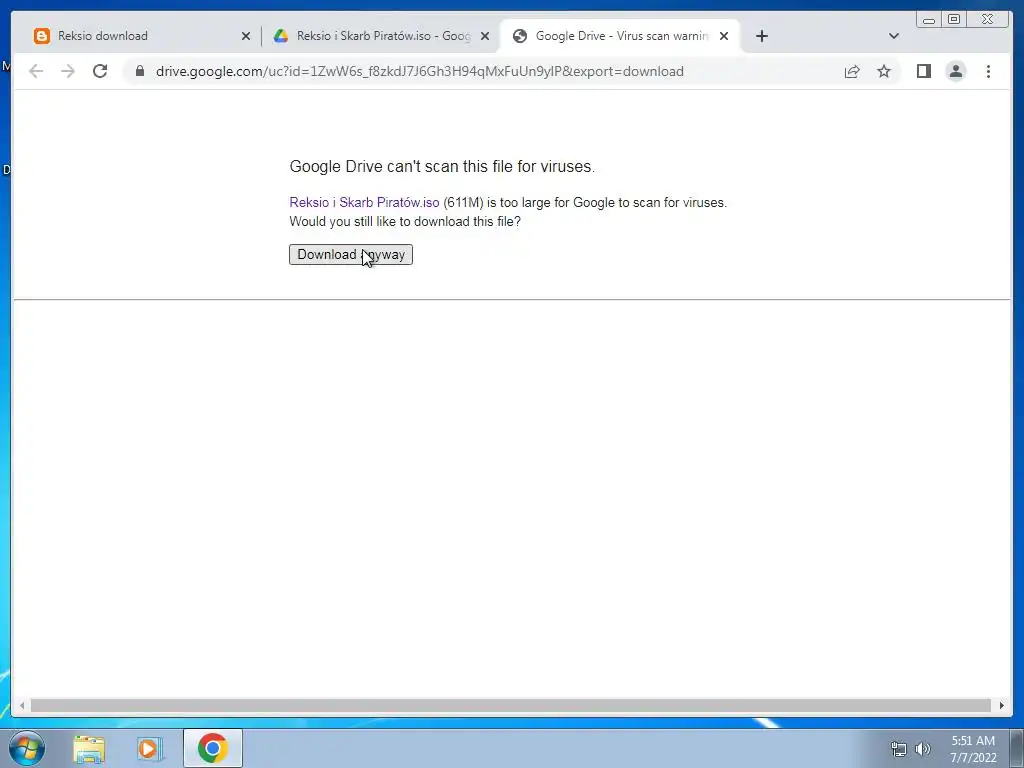Open the network tray icon
This screenshot has height=768, width=1024.
899,750
